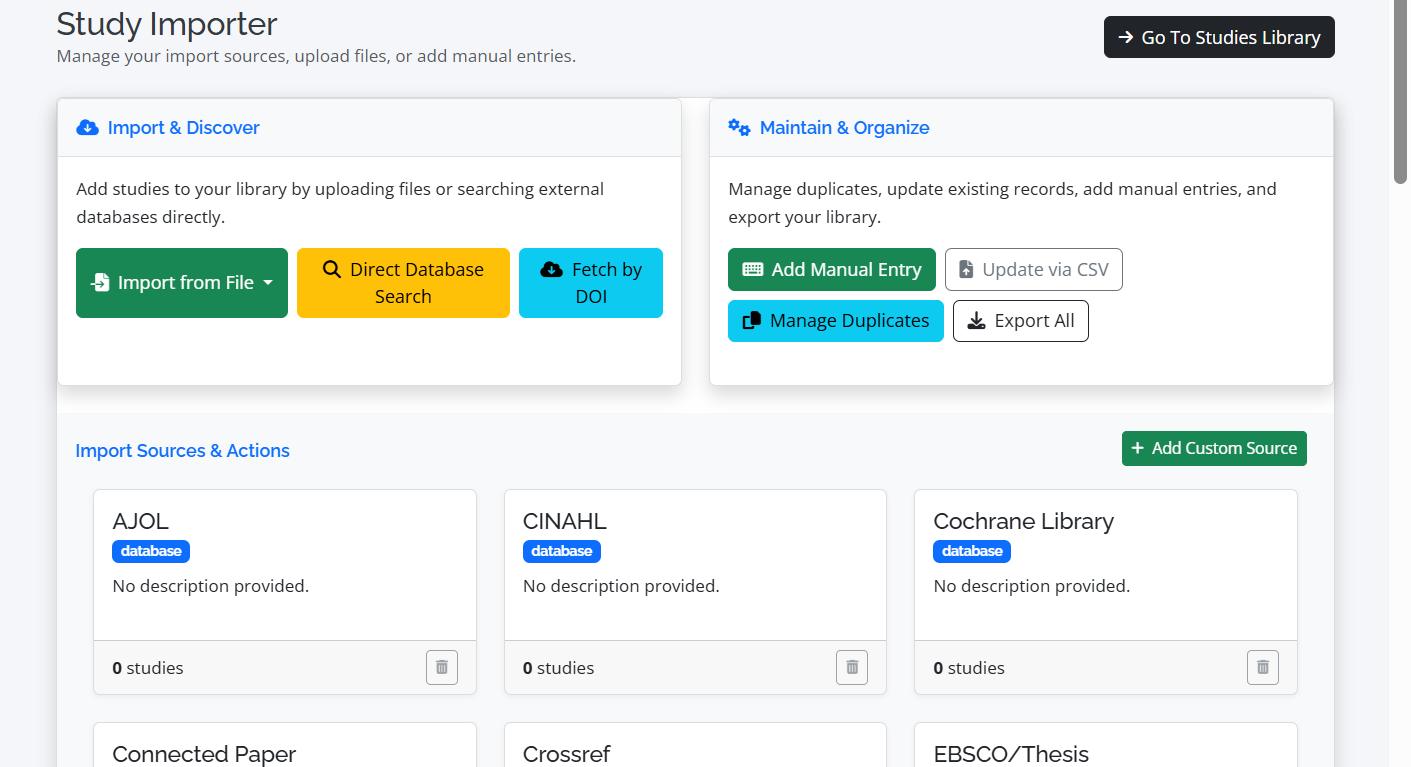Click the Crossref source title
Screen dimensions: 1411x767
(x=567, y=754)
